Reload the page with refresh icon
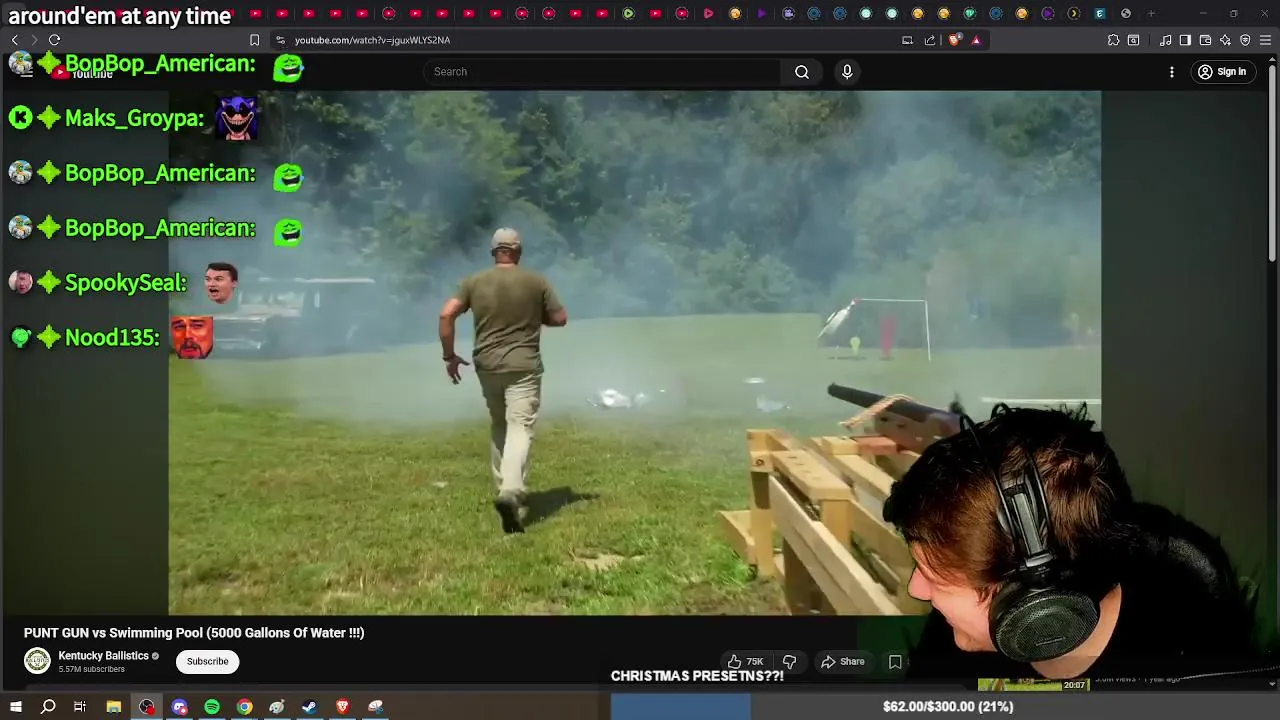Screen dimensions: 1280x720 [54, 40]
